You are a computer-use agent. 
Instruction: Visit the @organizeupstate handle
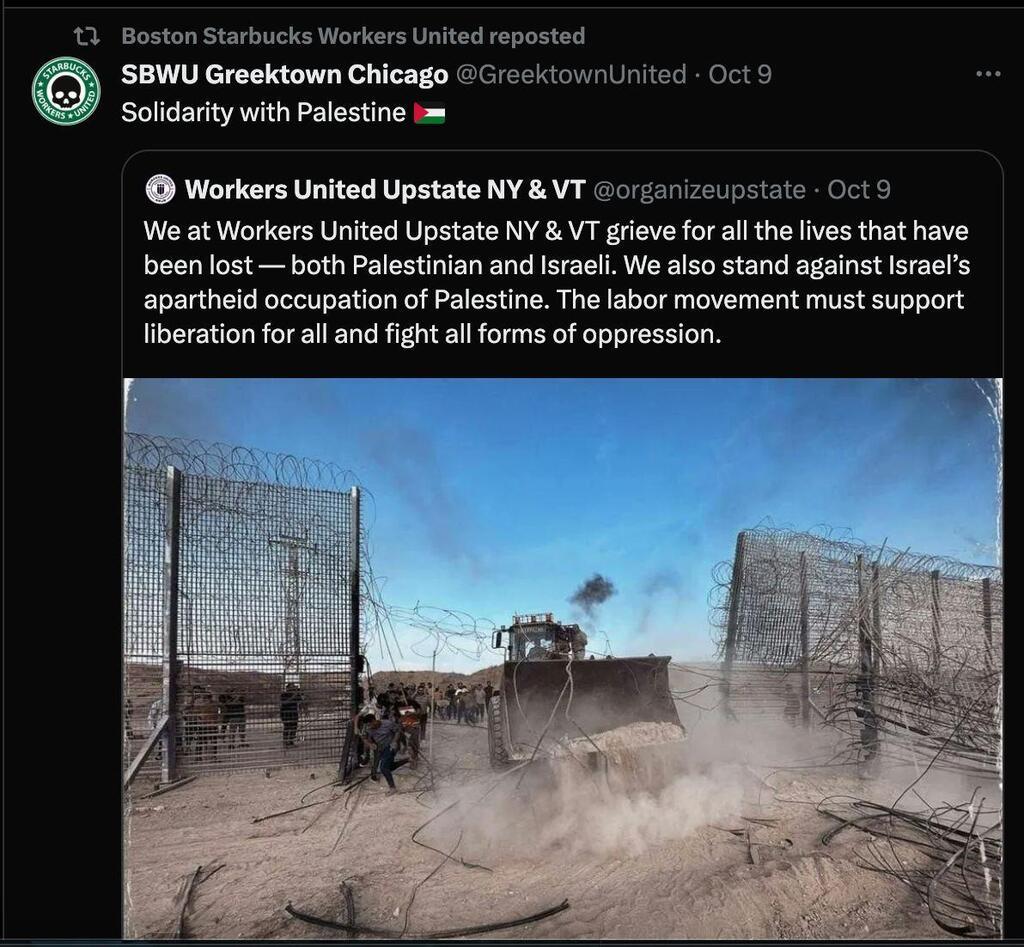click(699, 189)
